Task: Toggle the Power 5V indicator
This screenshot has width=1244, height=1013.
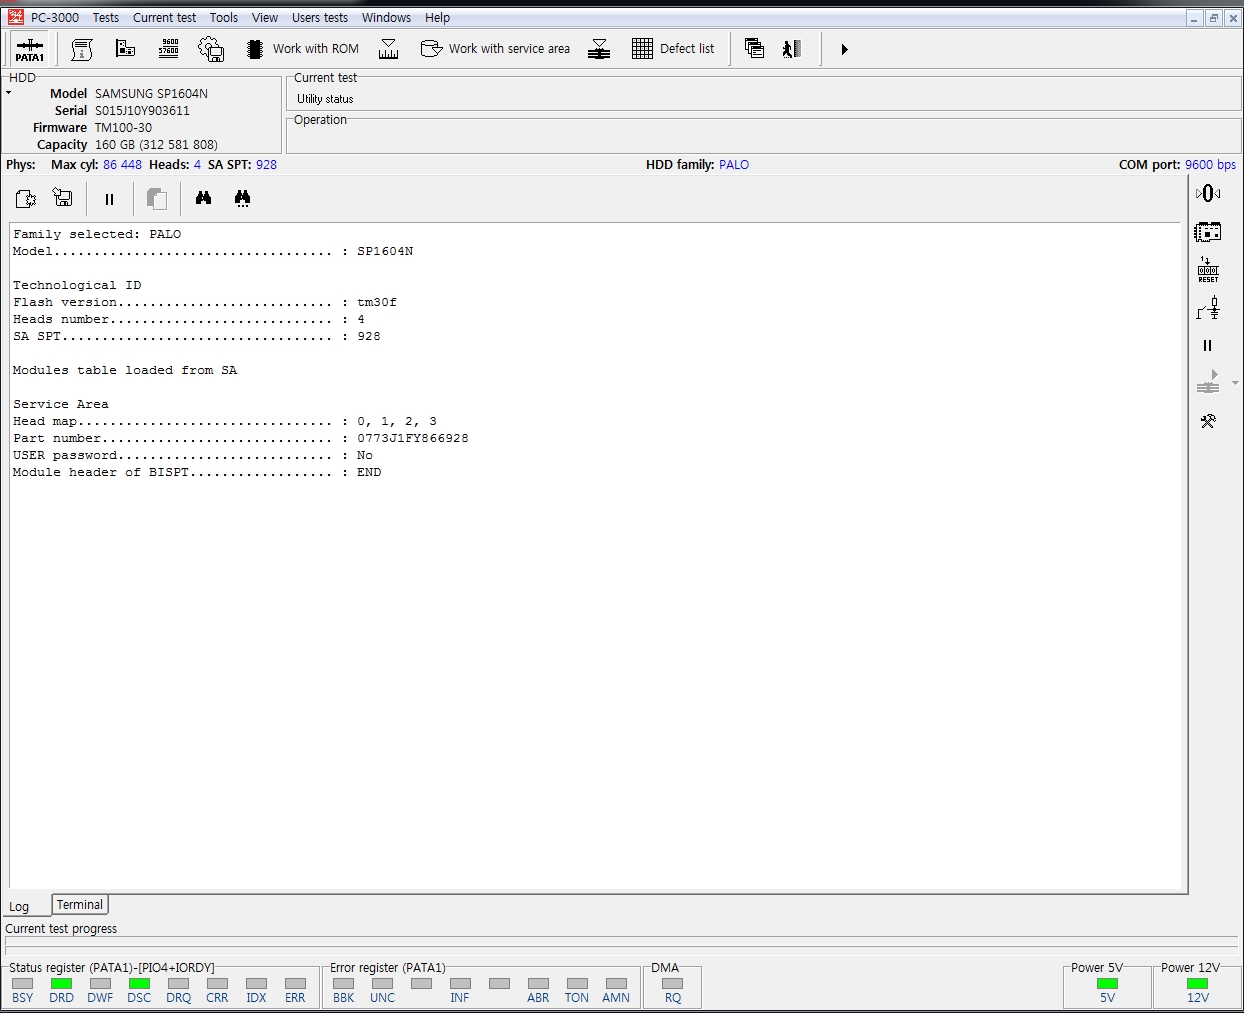Action: click(1107, 984)
